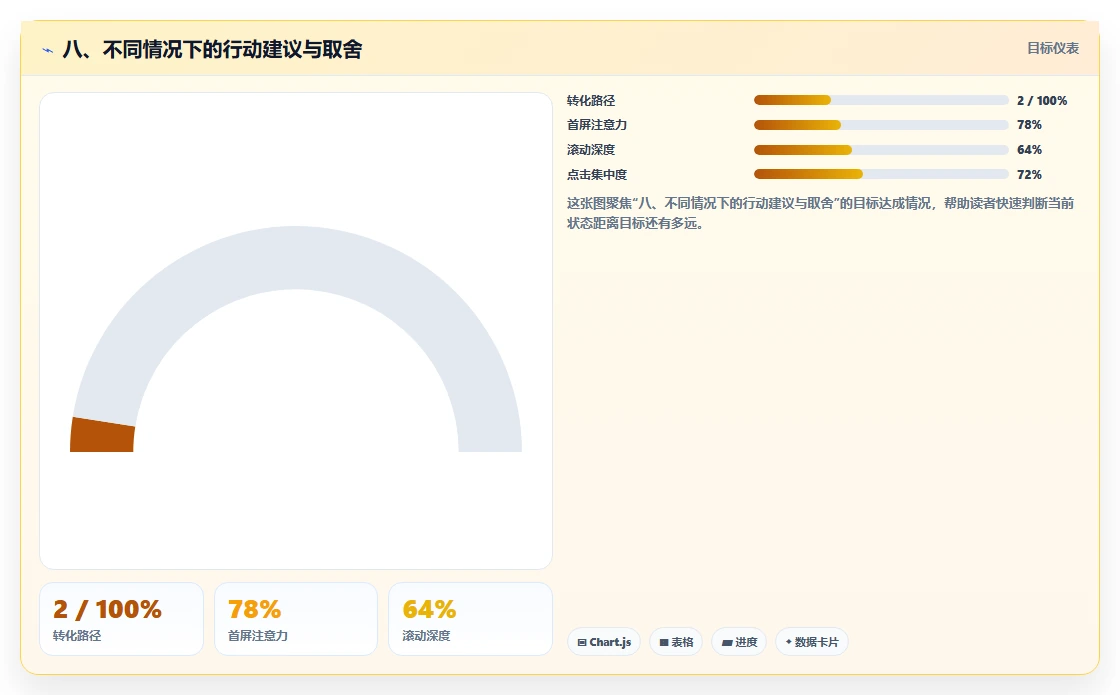The height and width of the screenshot is (695, 1120).
Task: Click the 2 / 100% value beside the top bar
Action: coord(1042,101)
